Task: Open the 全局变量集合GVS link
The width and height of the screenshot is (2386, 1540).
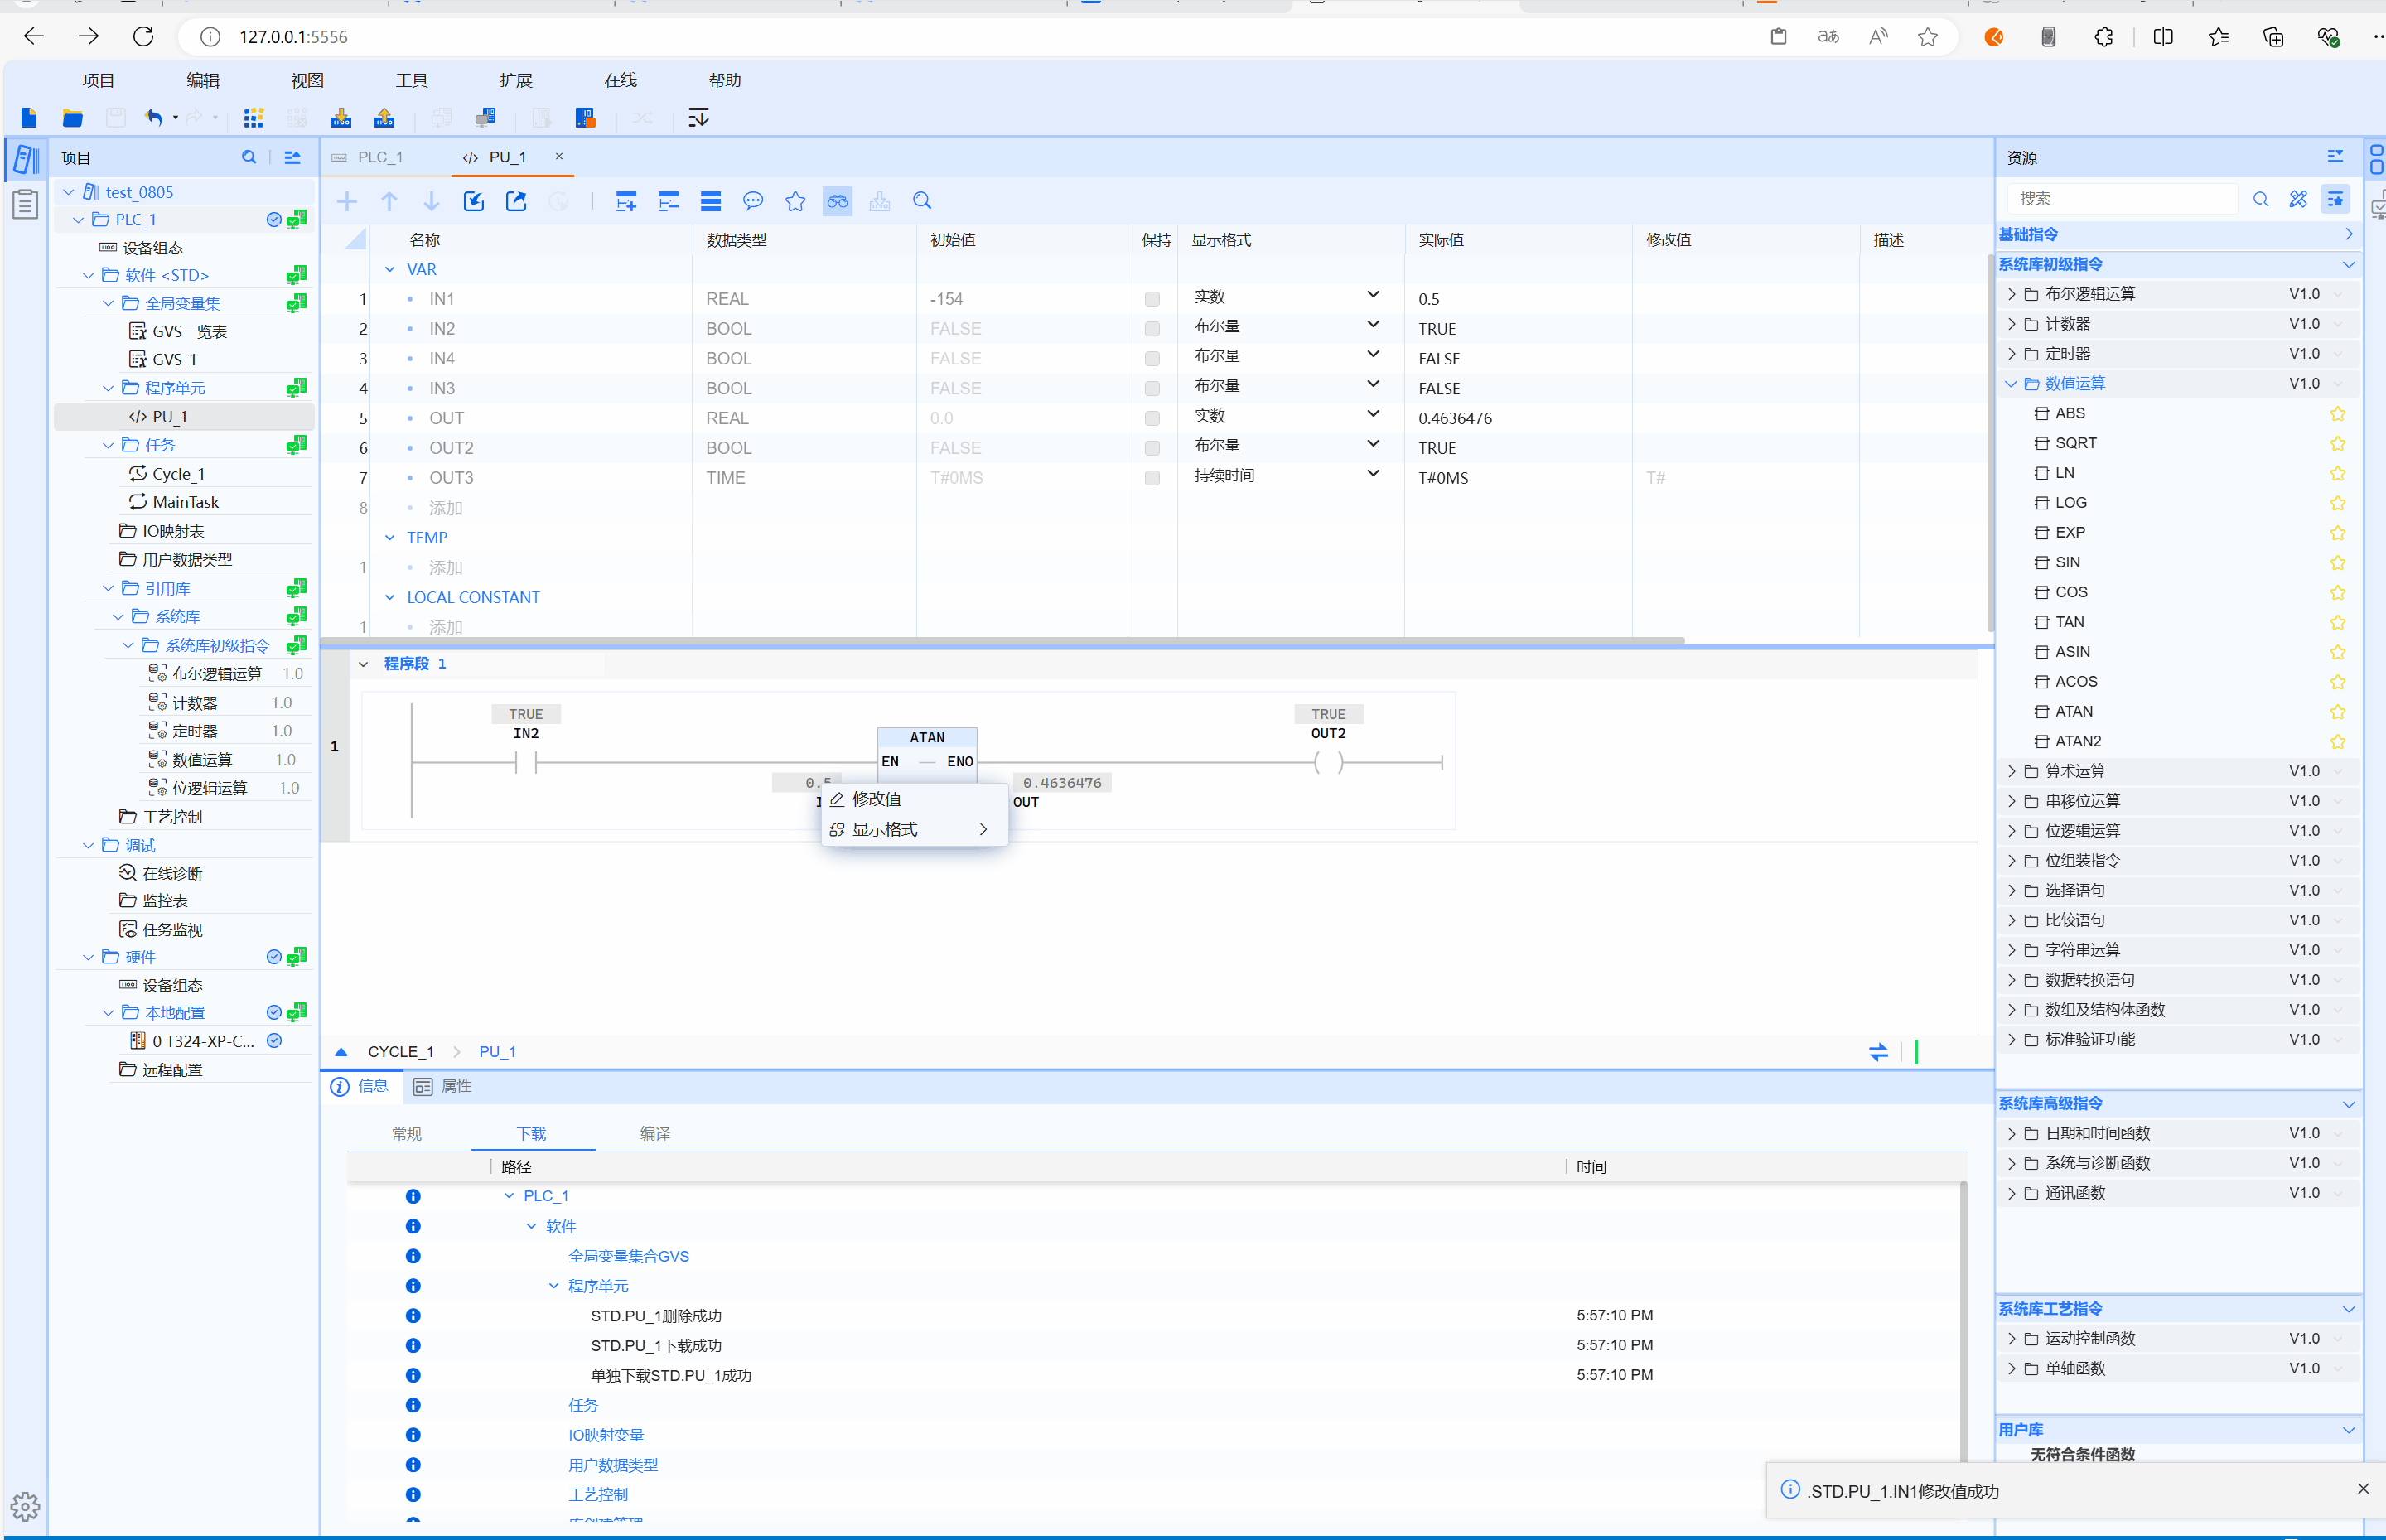Action: point(628,1256)
